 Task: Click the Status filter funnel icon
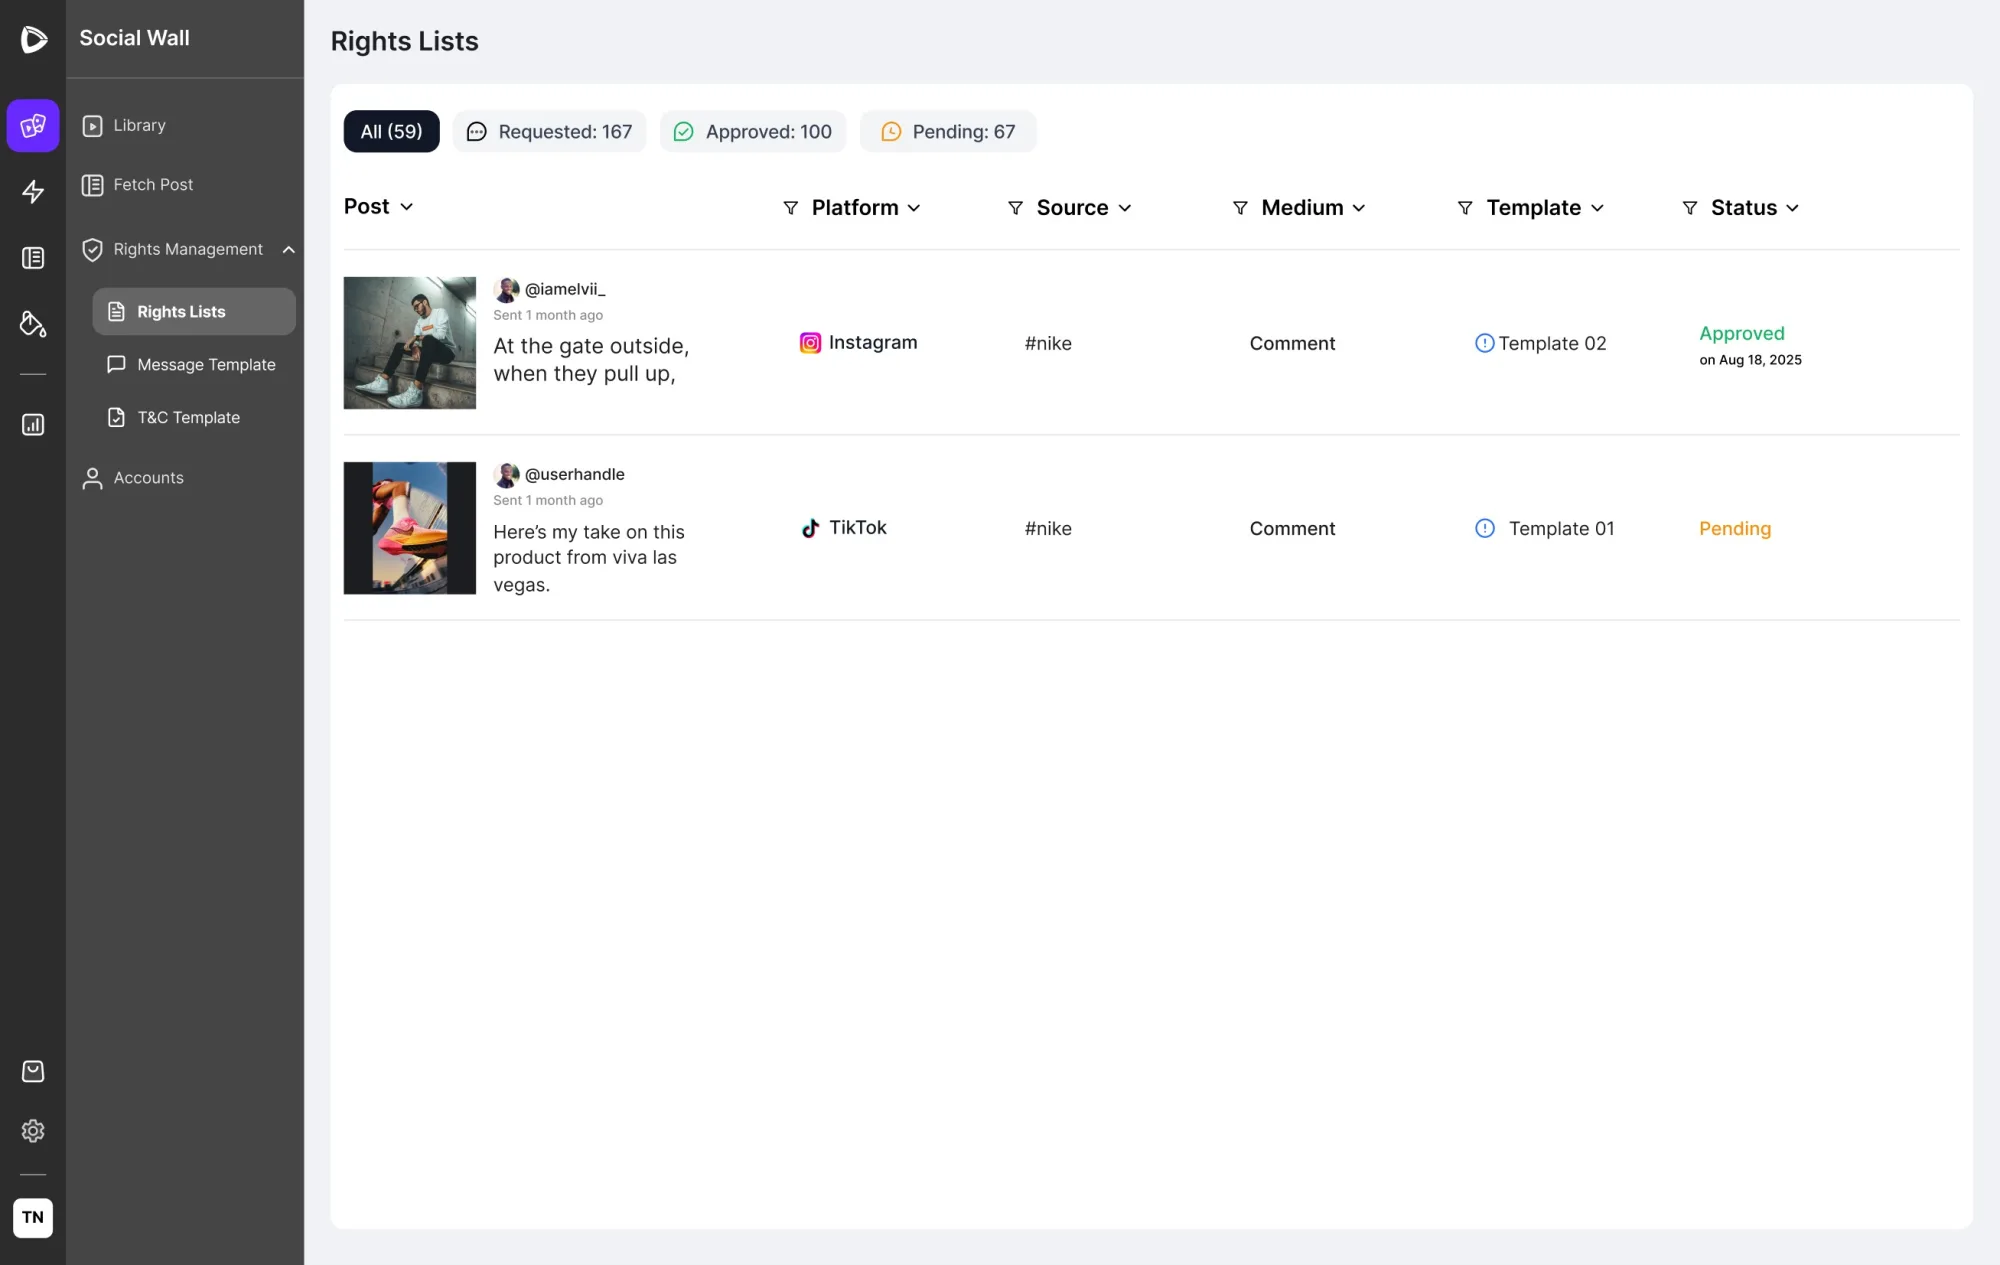(1690, 208)
